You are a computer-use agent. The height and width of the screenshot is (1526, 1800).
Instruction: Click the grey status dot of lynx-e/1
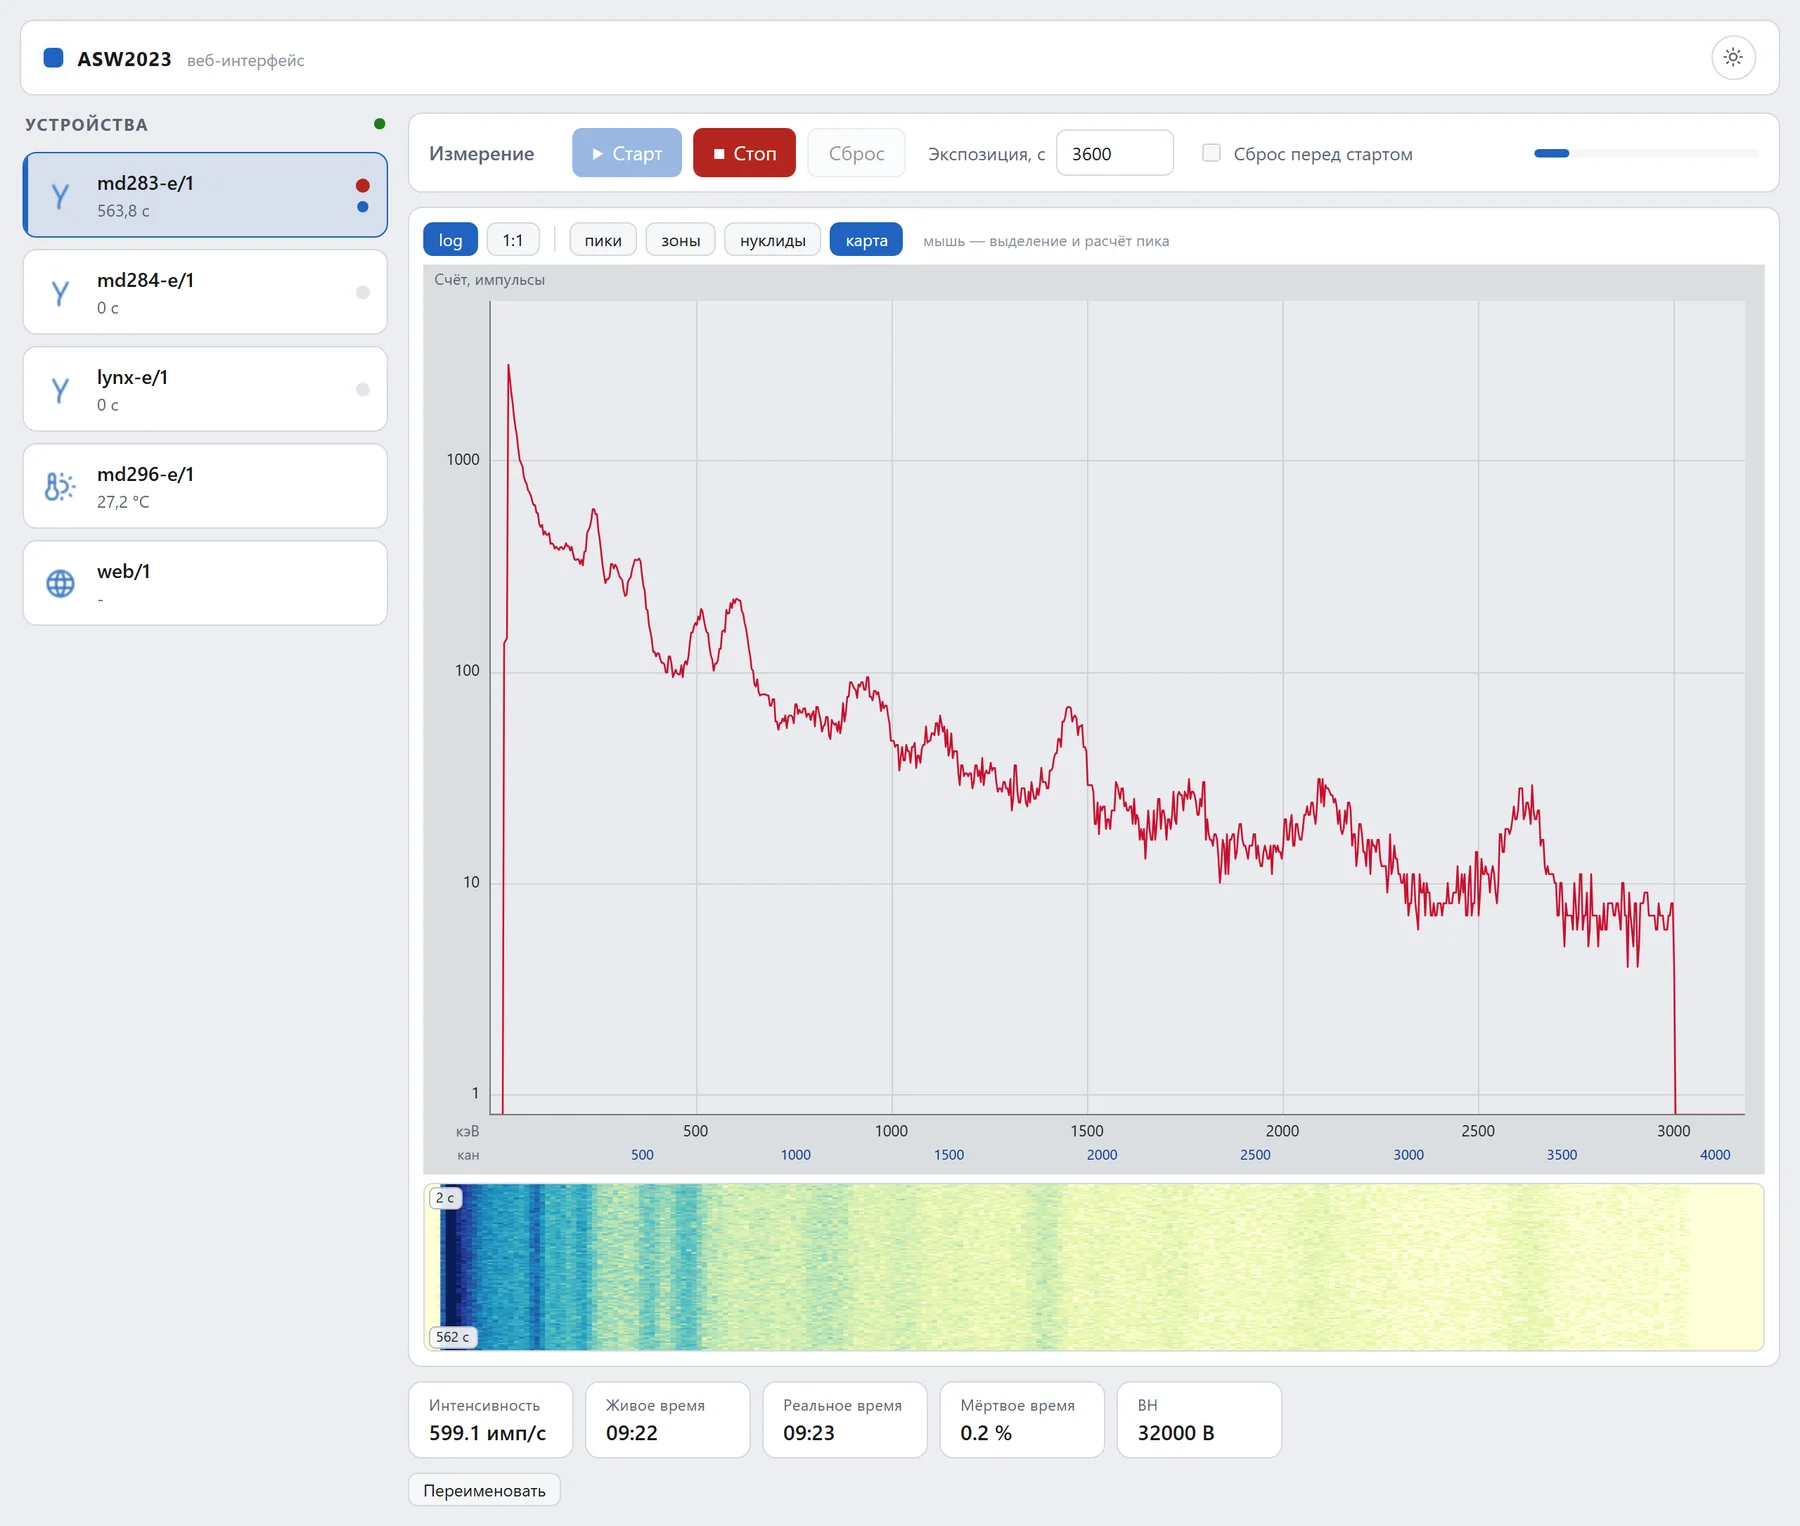click(363, 389)
